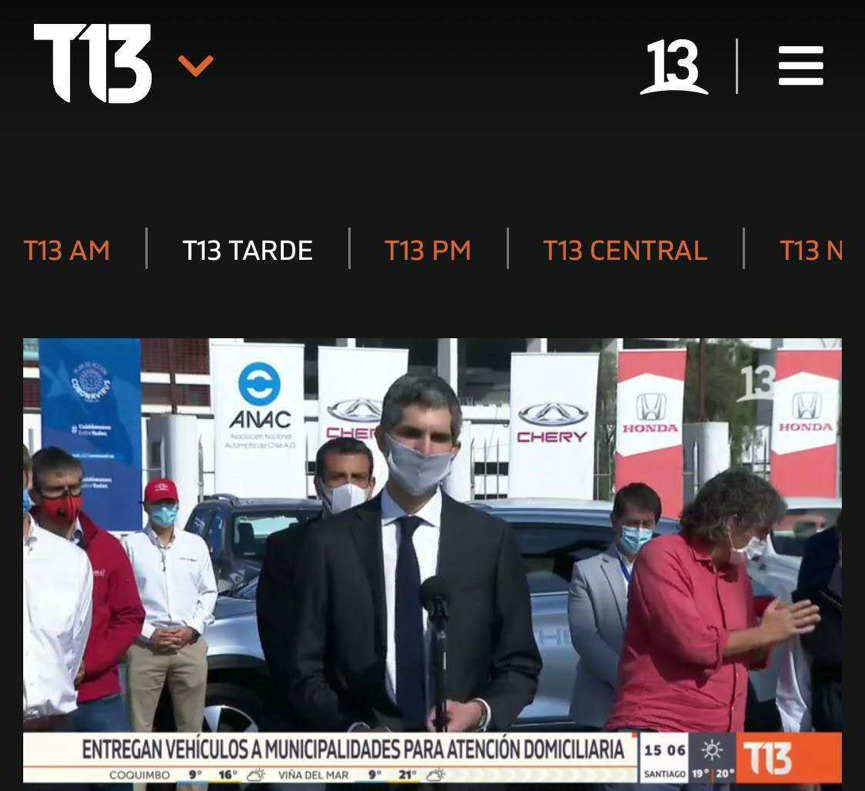Open the T13 CENTRAL tab
Image resolution: width=865 pixels, height=791 pixels.
(x=624, y=250)
